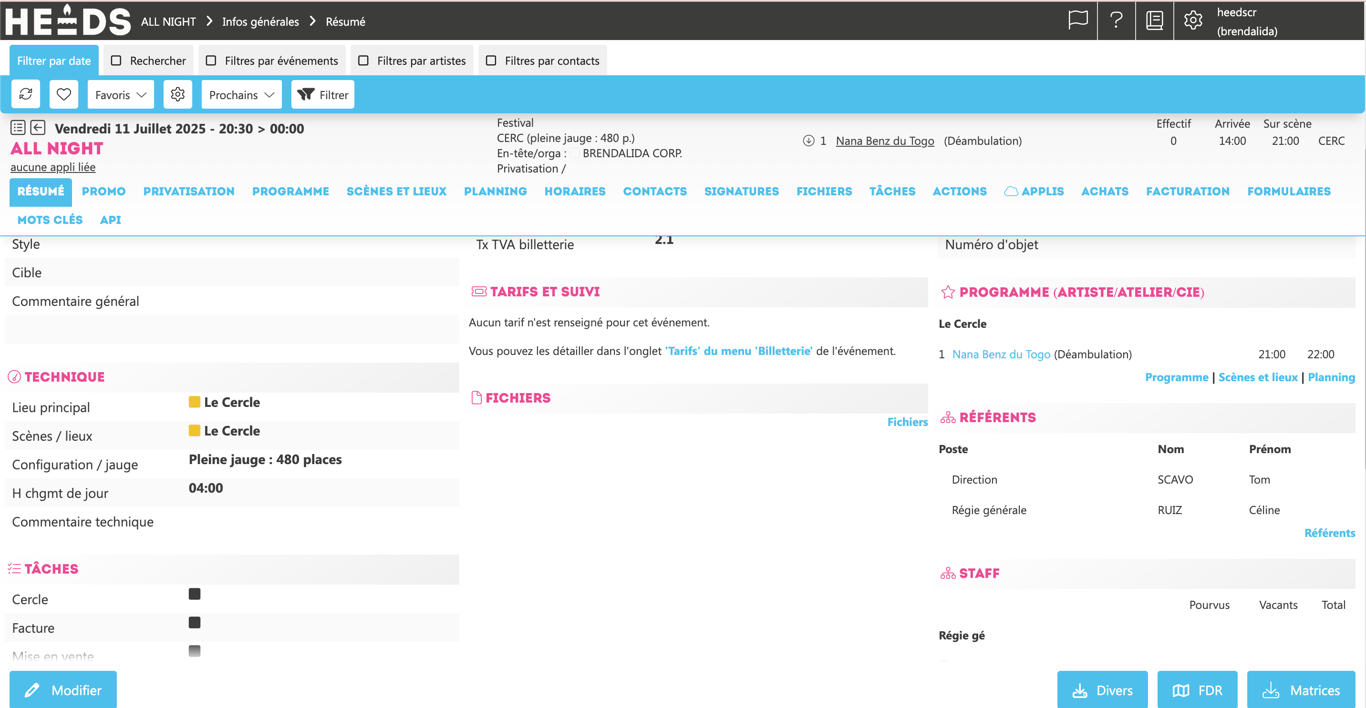Open the PROGRAMME tab
The height and width of the screenshot is (708, 1366).
point(291,191)
